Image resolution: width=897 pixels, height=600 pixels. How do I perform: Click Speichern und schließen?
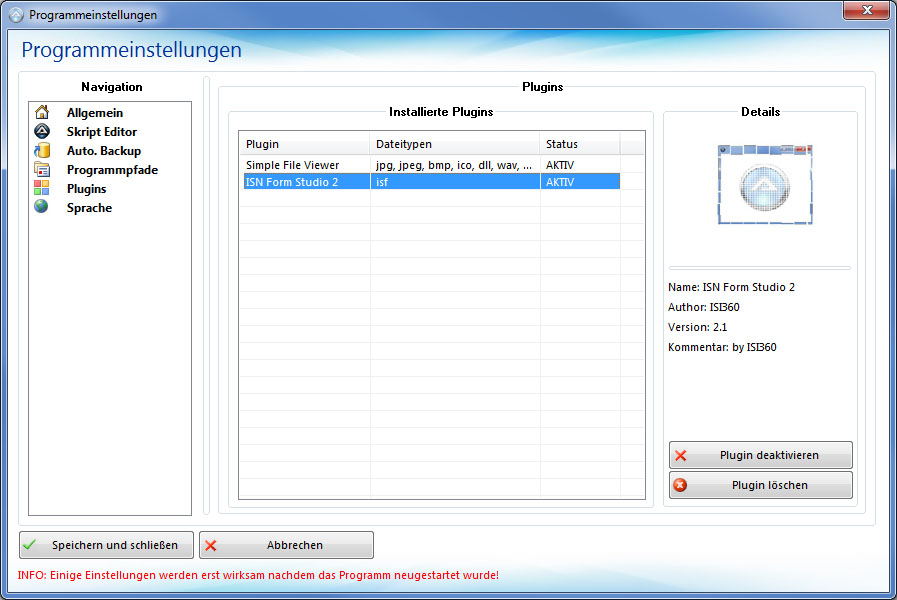tap(106, 545)
